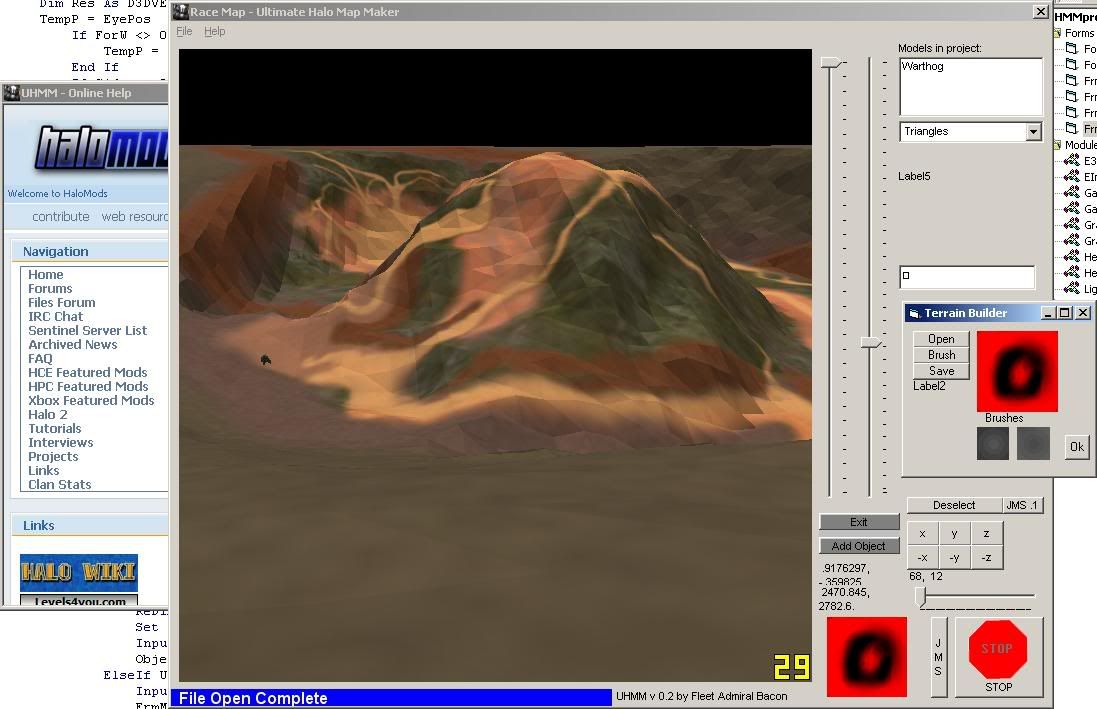Screen dimensions: 1097x709
Task: Select Warthog in Models in project list
Action: [x=922, y=66]
